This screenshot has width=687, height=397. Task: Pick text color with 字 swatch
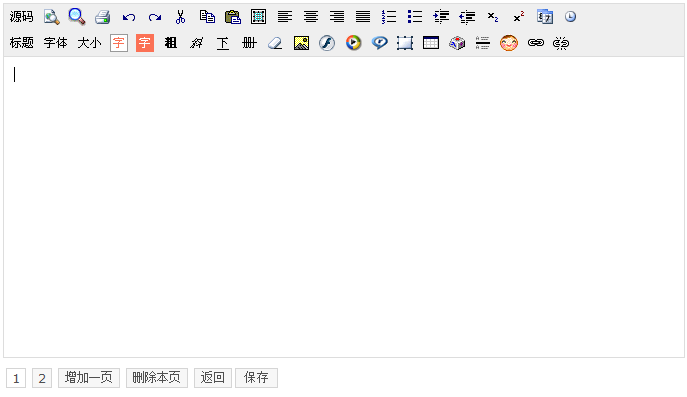(x=119, y=43)
